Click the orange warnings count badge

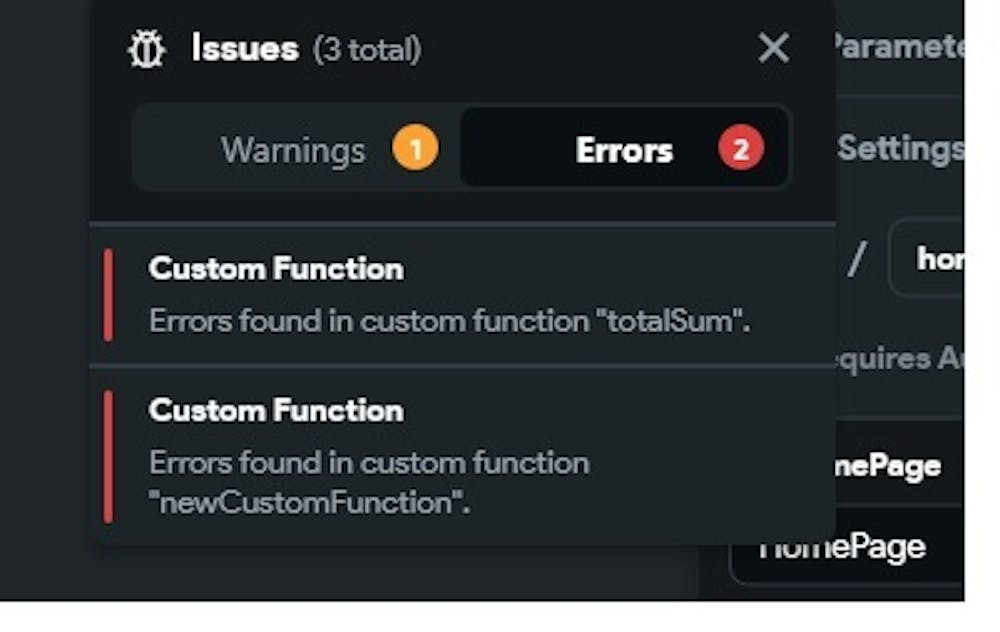click(x=416, y=150)
